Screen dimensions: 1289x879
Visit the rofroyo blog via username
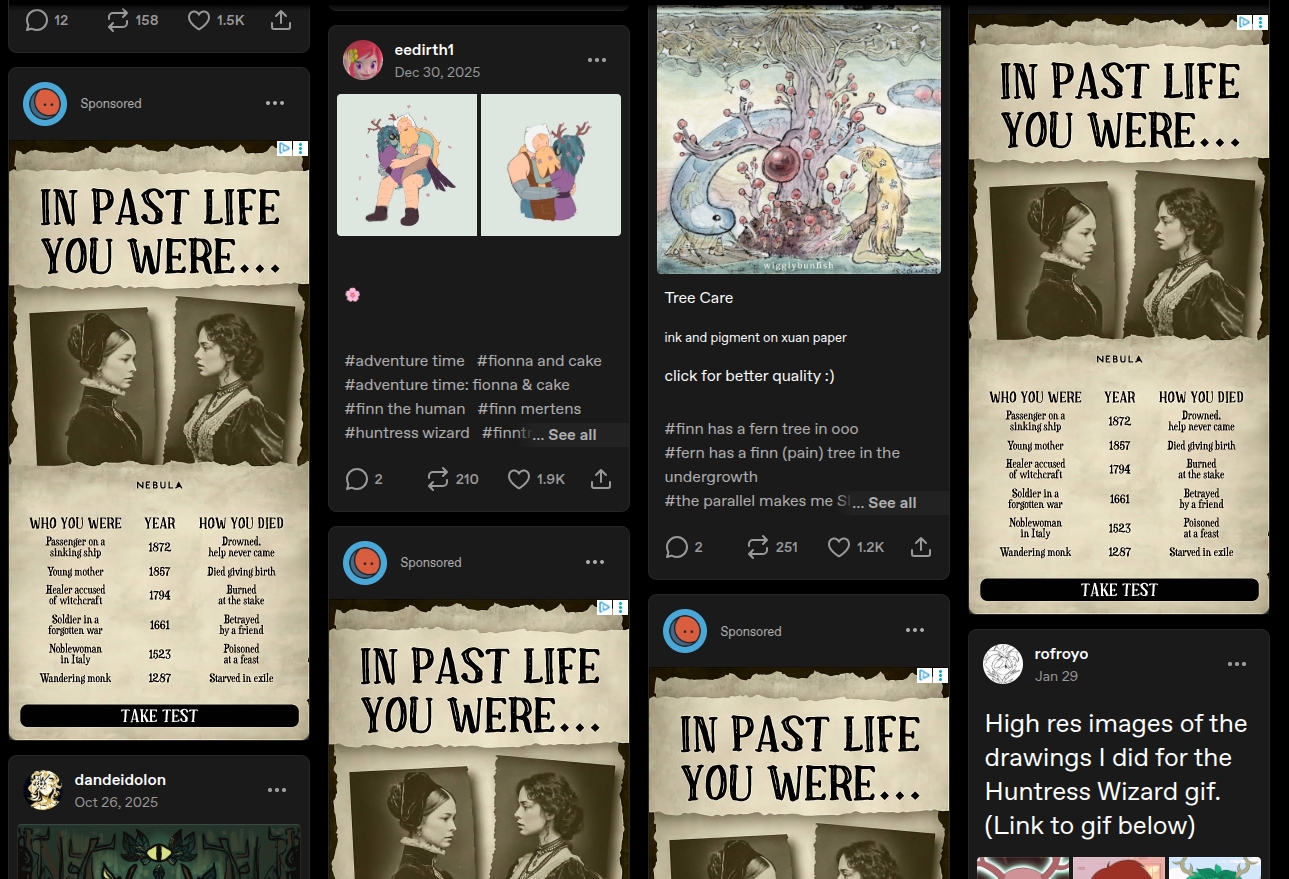pos(1061,654)
